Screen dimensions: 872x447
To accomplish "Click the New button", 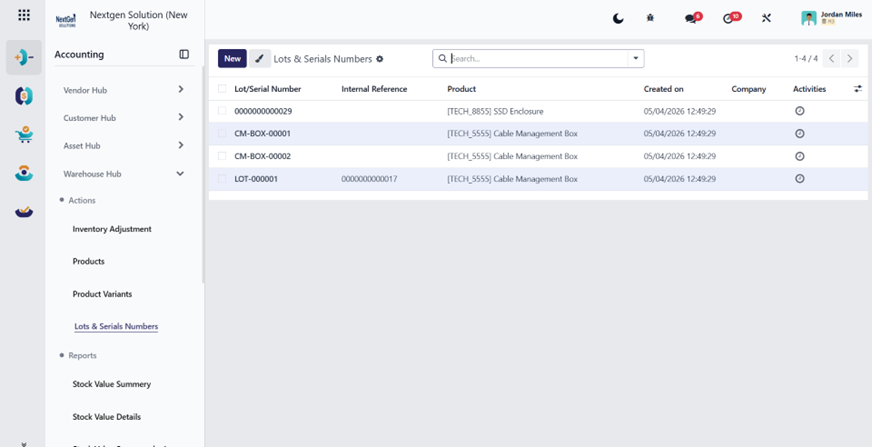I will [x=232, y=58].
